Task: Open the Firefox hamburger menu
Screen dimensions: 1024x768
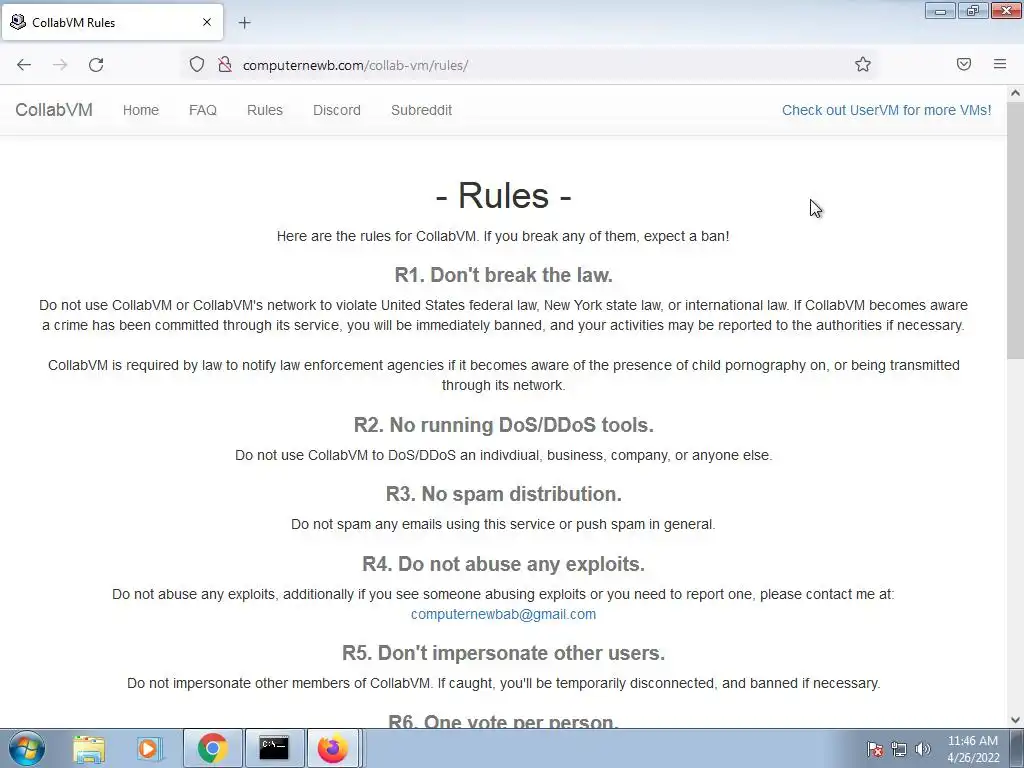Action: [1000, 64]
